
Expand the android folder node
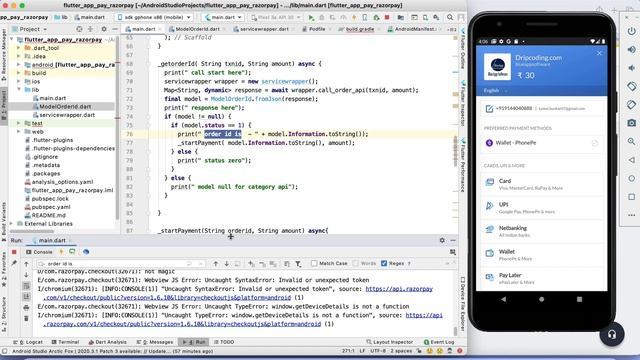(x=18, y=64)
